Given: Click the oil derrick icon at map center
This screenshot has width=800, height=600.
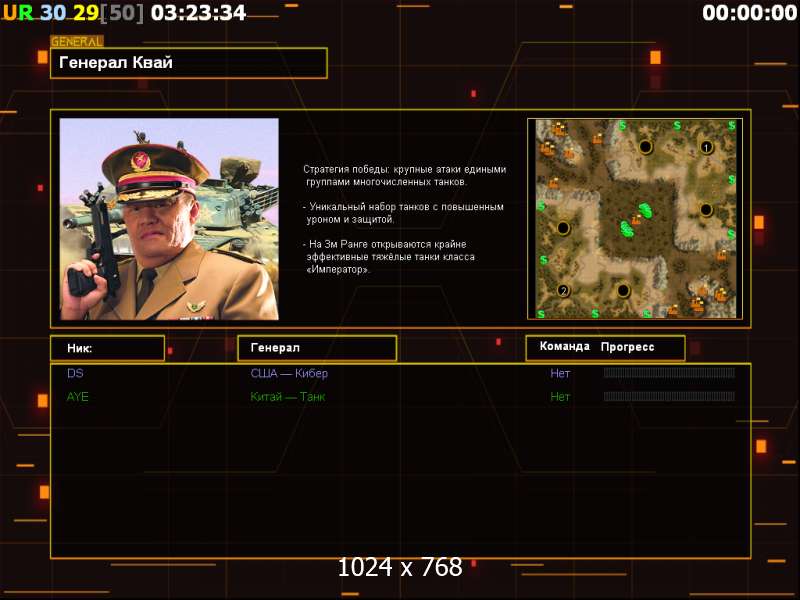Looking at the screenshot, I should click(x=636, y=220).
